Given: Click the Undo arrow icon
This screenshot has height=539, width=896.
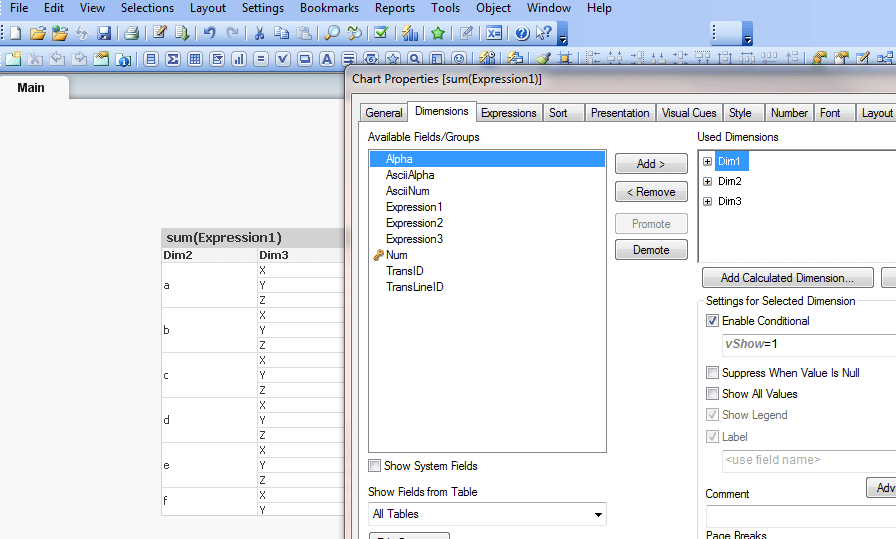Looking at the screenshot, I should (x=210, y=33).
